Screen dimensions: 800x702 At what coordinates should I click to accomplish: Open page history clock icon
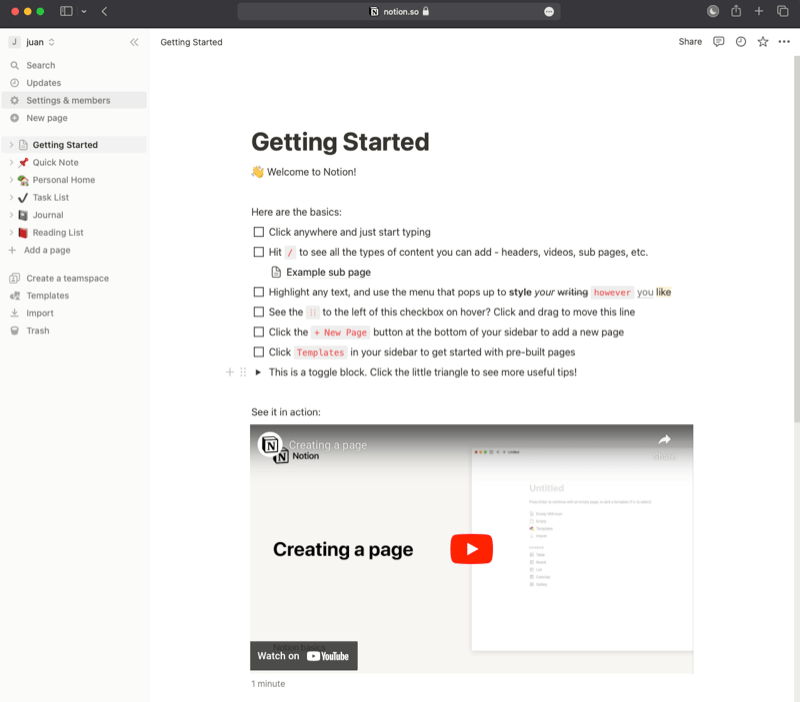click(x=741, y=42)
